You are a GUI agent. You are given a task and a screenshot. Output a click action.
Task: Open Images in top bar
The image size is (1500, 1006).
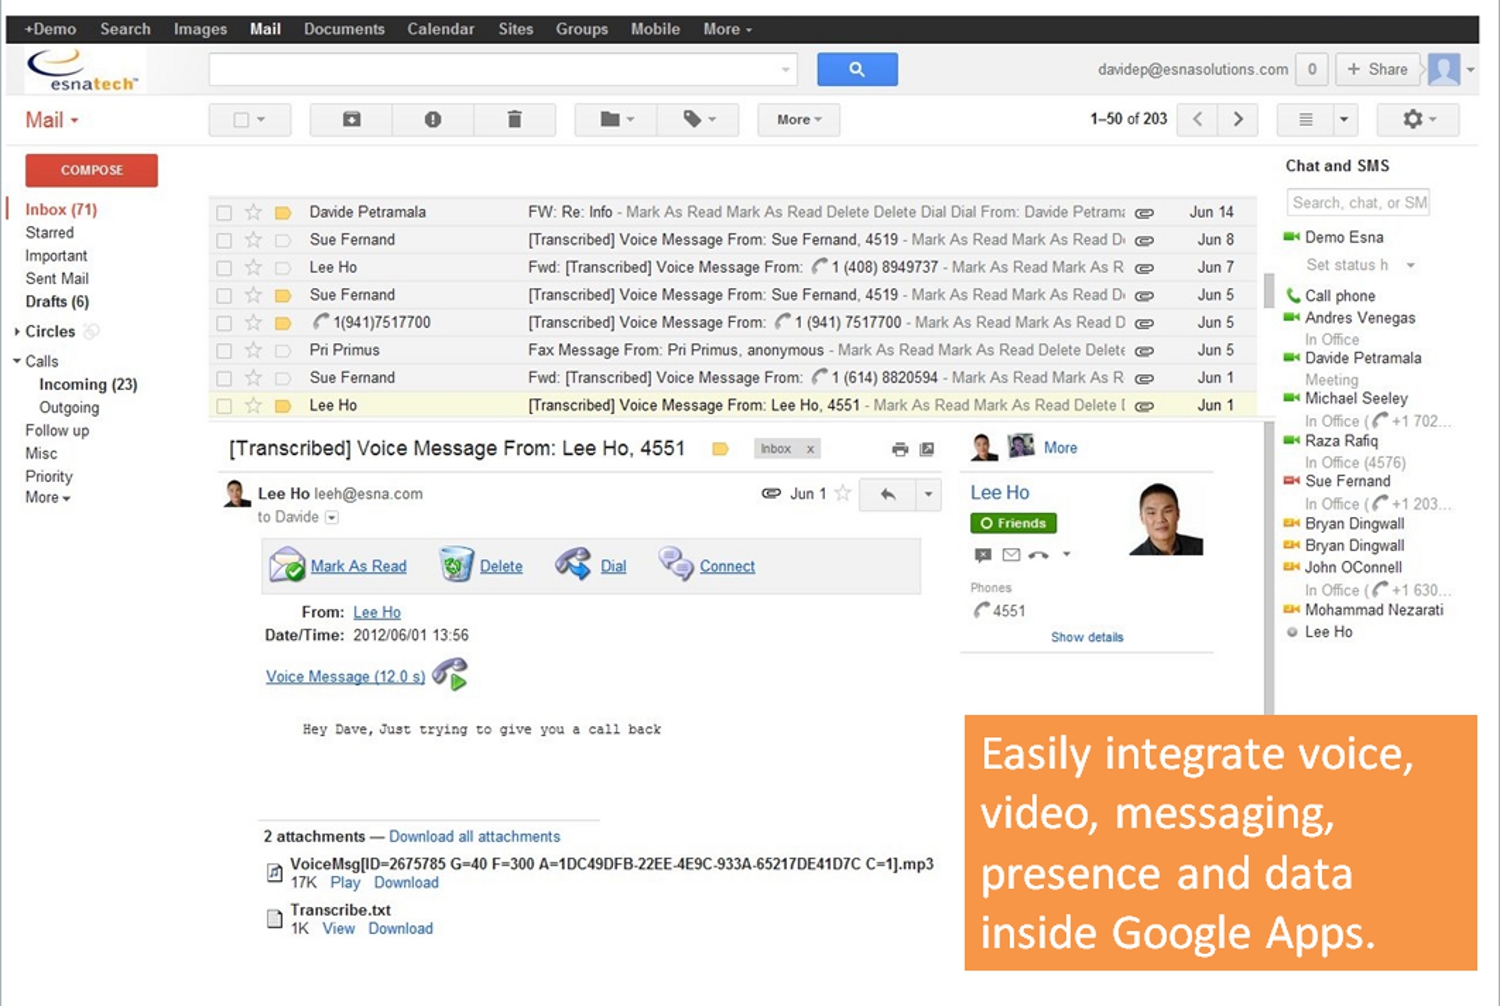click(200, 29)
